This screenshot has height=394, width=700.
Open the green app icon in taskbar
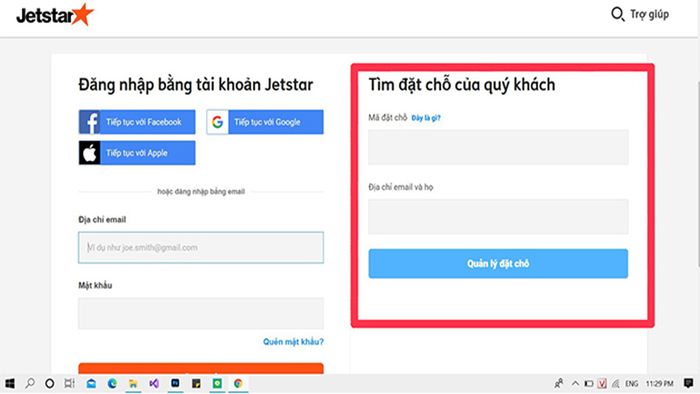217,383
